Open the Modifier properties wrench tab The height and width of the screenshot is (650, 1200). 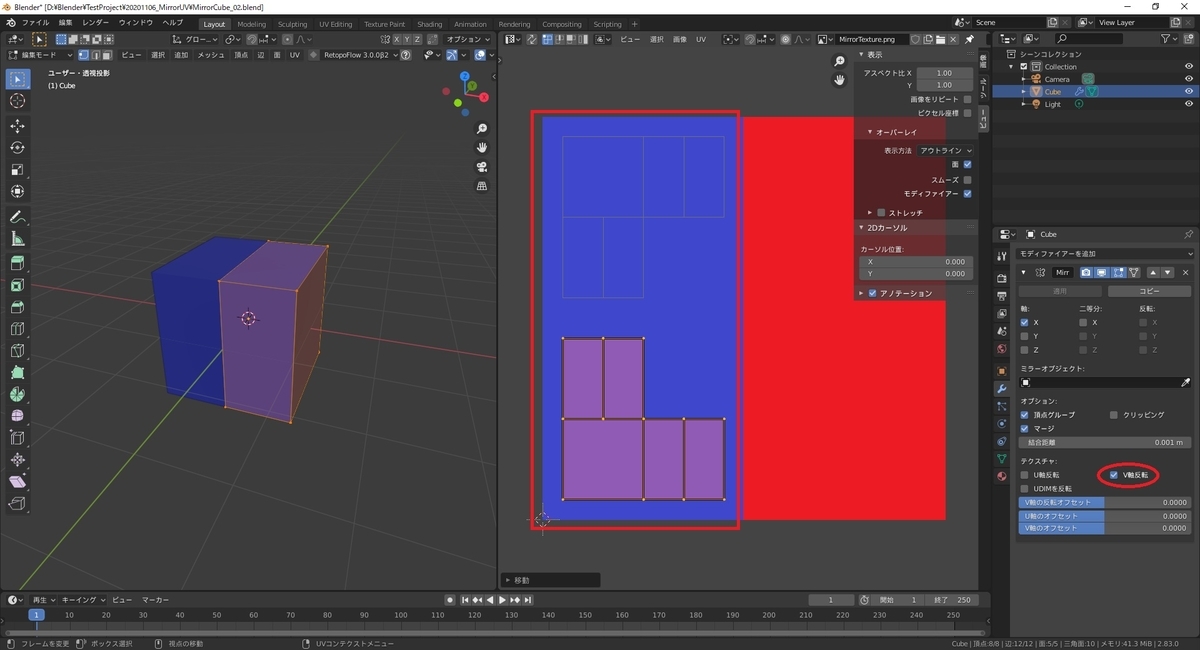[1002, 388]
